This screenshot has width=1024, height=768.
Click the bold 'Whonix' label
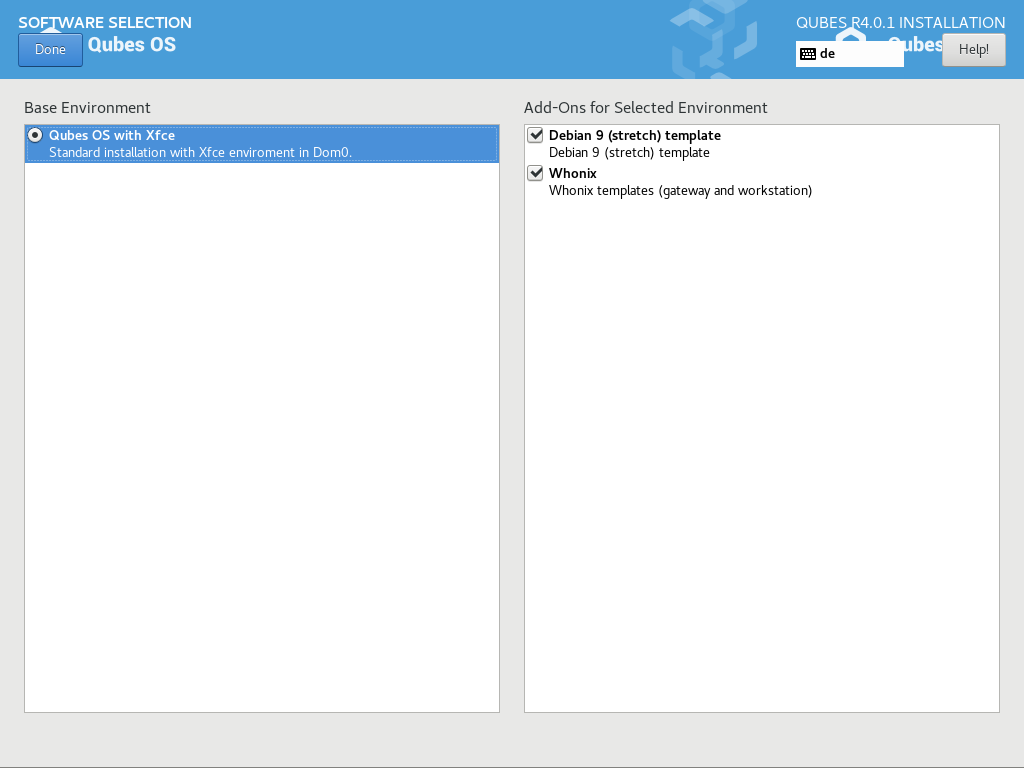(x=573, y=173)
